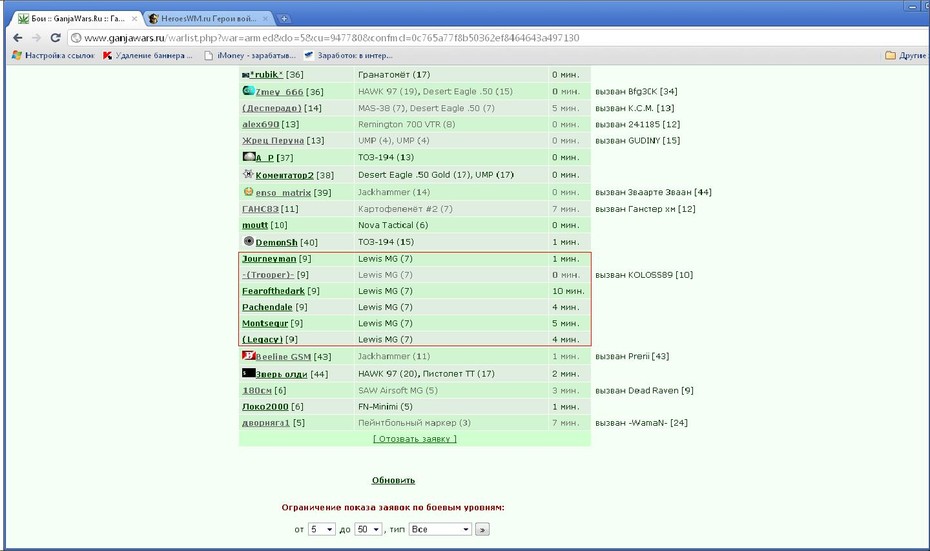Screen dimensions: 930x551
Task: Click the icon beside Коментатор2
Action: [249, 174]
